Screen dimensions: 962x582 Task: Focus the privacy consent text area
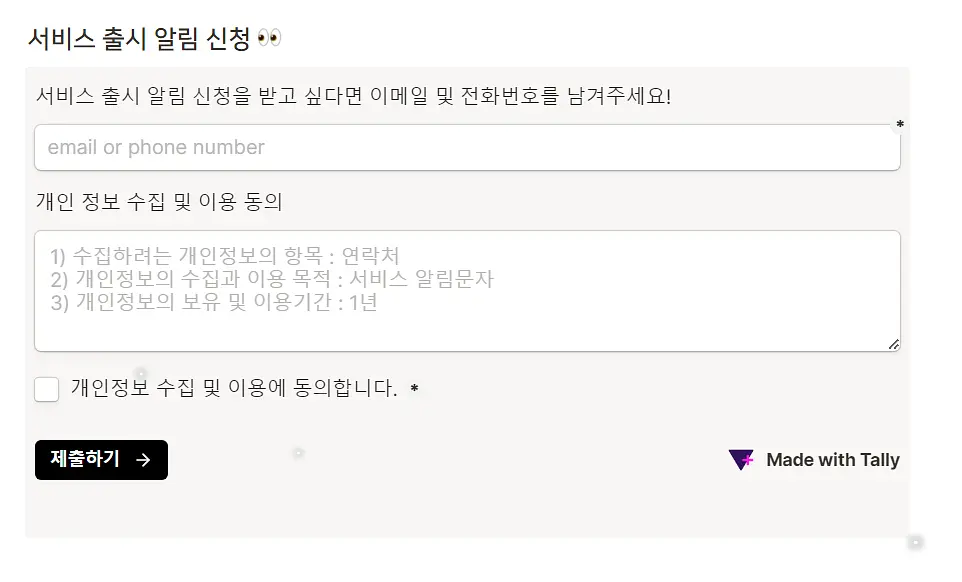468,291
